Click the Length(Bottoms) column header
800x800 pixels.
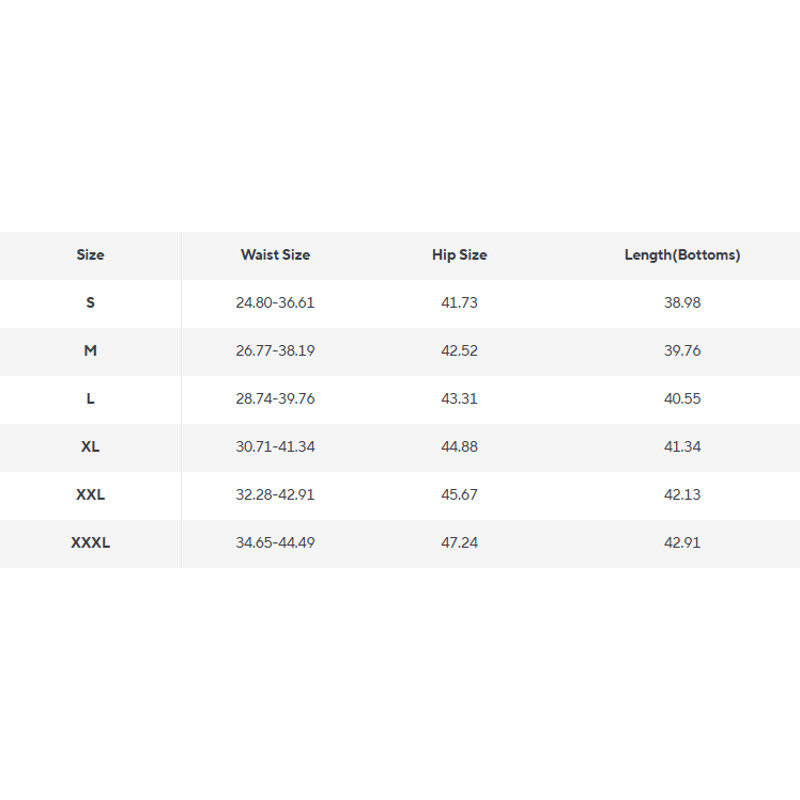(682, 255)
